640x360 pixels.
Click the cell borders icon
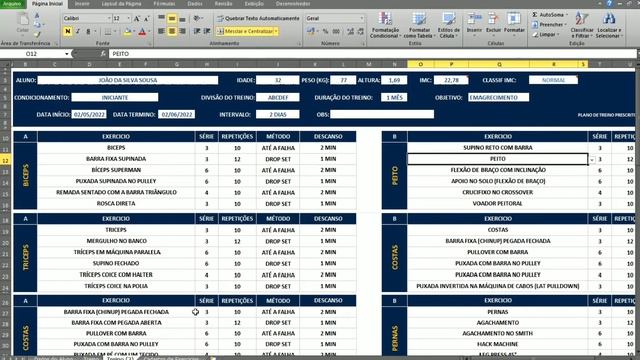[108, 31]
